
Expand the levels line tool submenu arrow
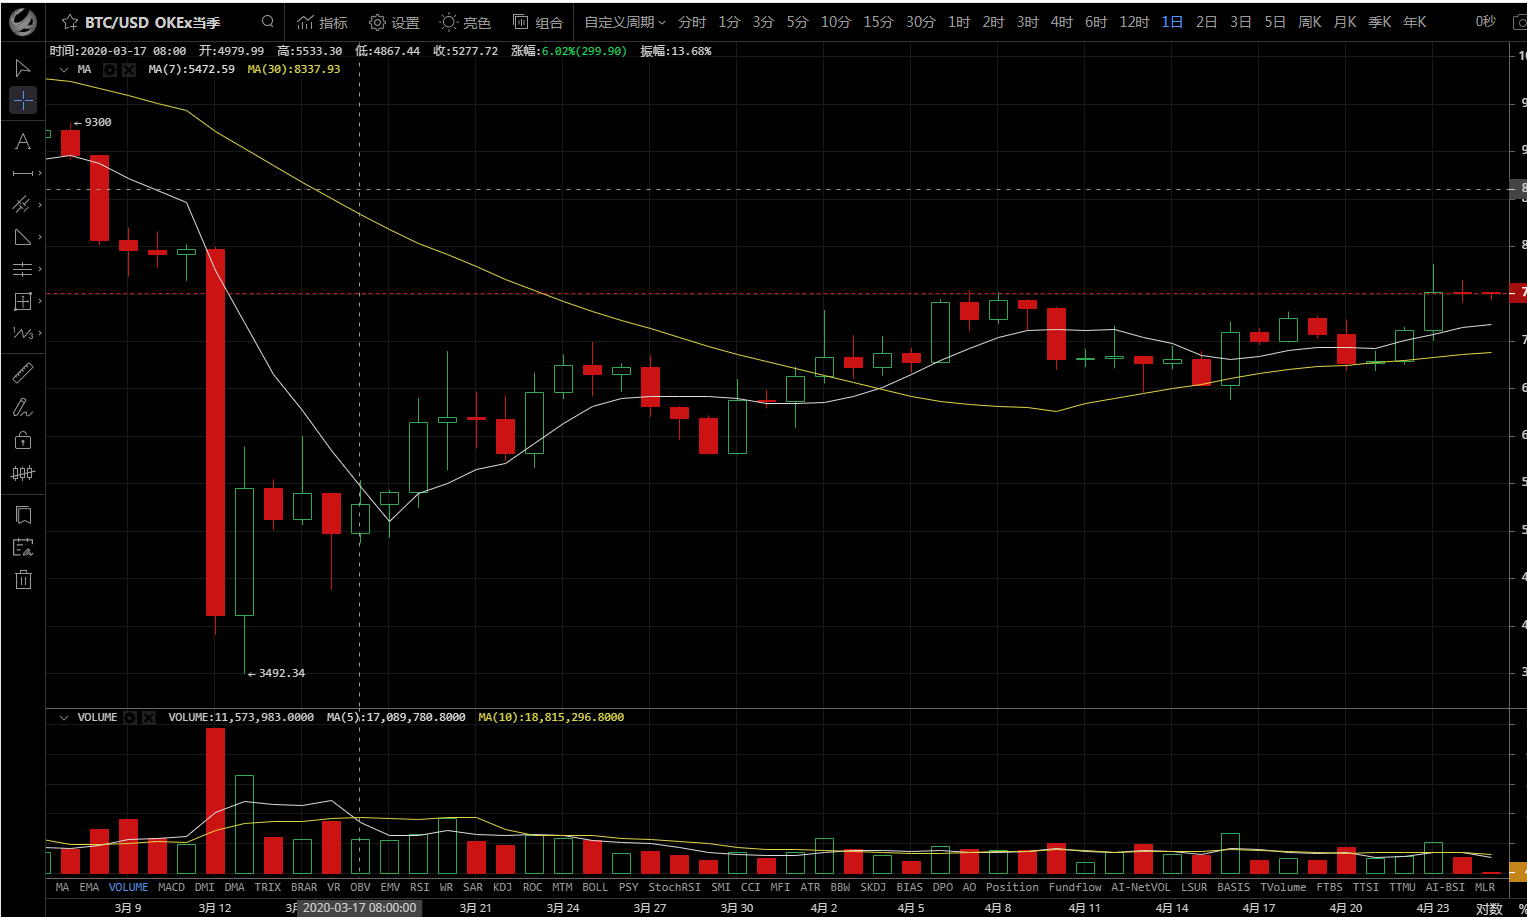pyautogui.click(x=40, y=269)
